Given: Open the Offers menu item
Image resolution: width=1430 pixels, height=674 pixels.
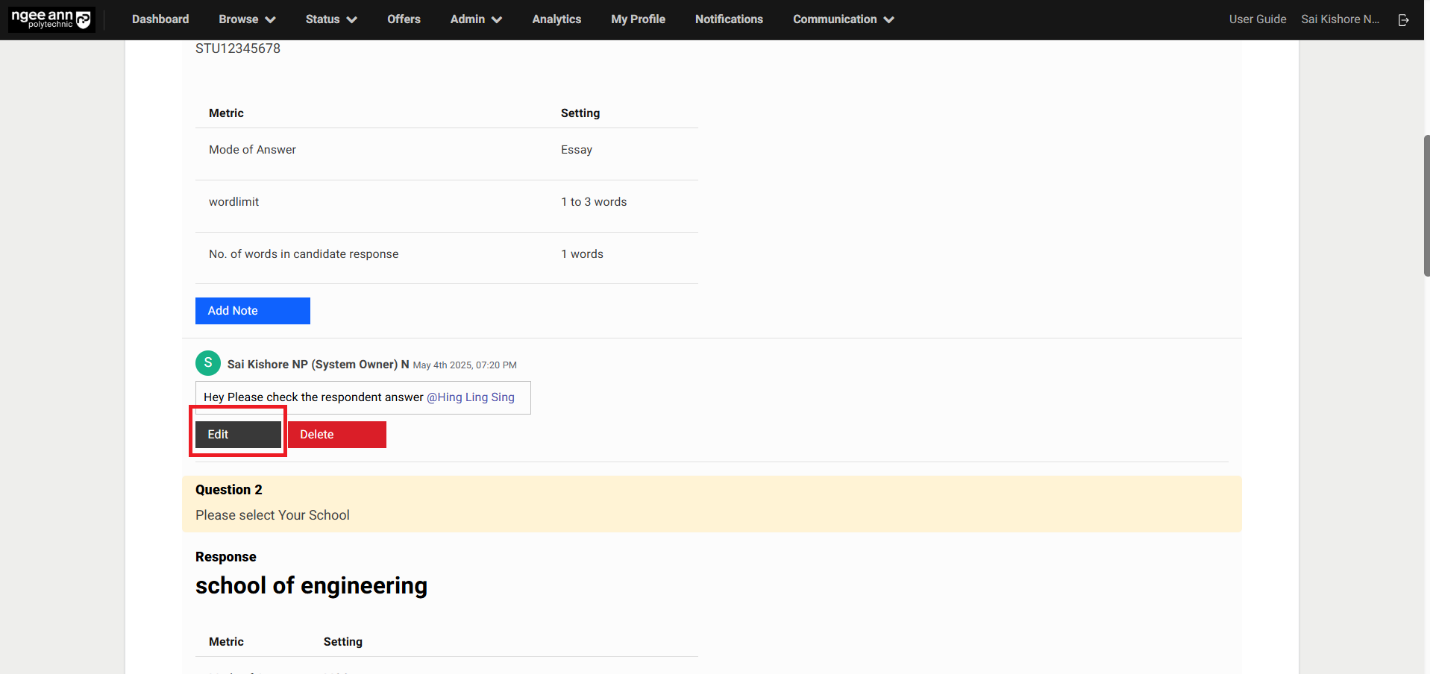Looking at the screenshot, I should point(404,19).
